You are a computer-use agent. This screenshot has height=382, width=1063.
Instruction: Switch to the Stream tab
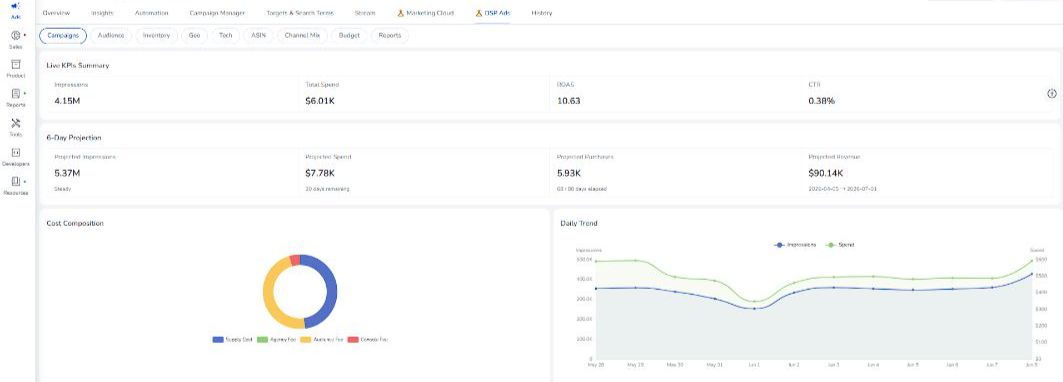tap(365, 13)
